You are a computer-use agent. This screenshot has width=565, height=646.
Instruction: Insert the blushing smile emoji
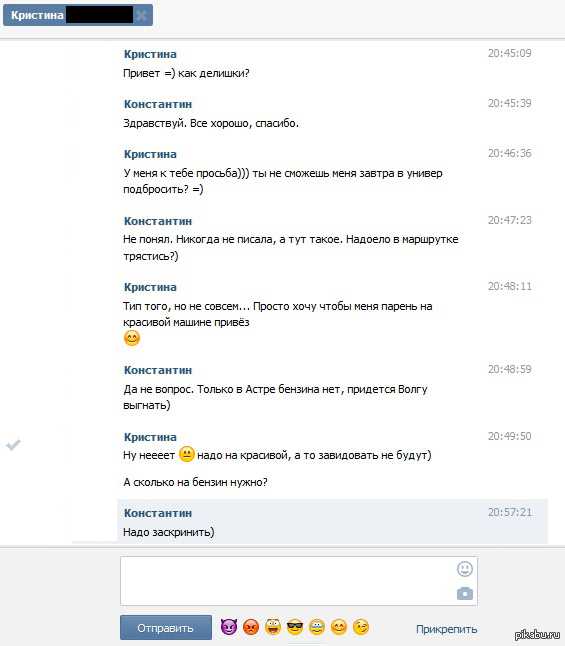[x=339, y=627]
